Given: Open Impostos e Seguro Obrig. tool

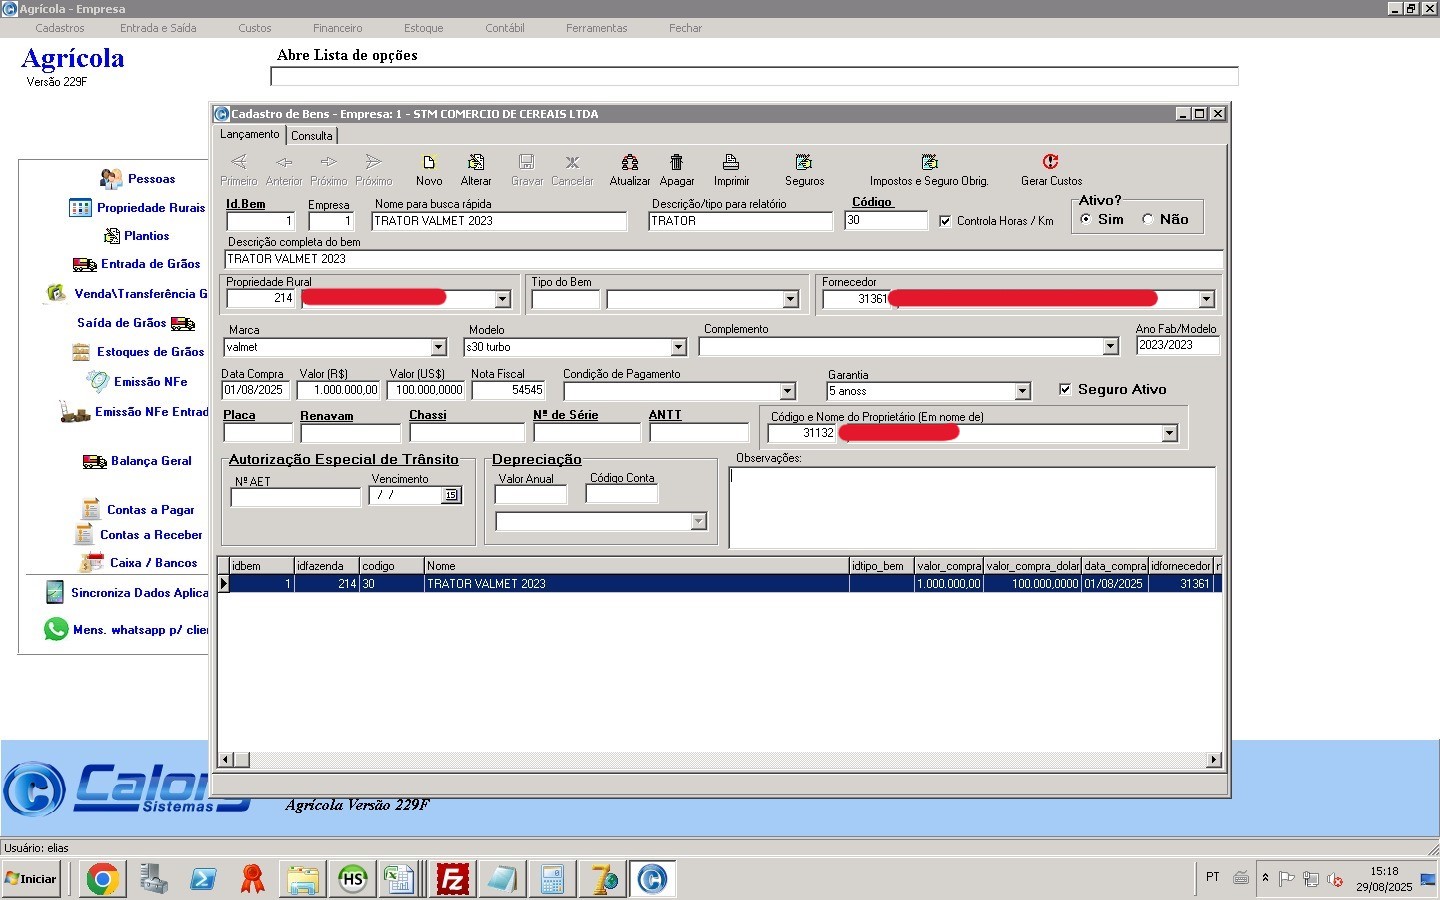Looking at the screenshot, I should [929, 163].
